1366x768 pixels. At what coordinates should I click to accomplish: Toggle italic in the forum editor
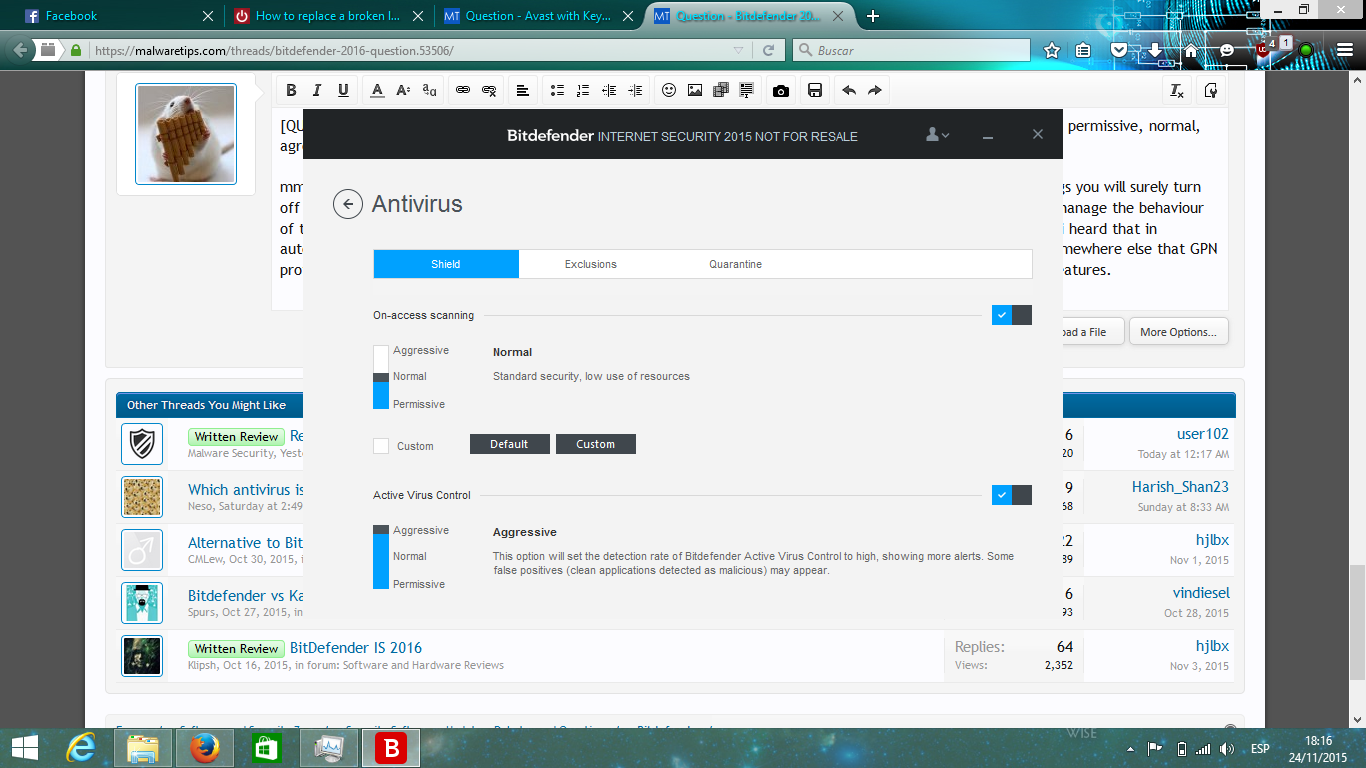tap(317, 90)
